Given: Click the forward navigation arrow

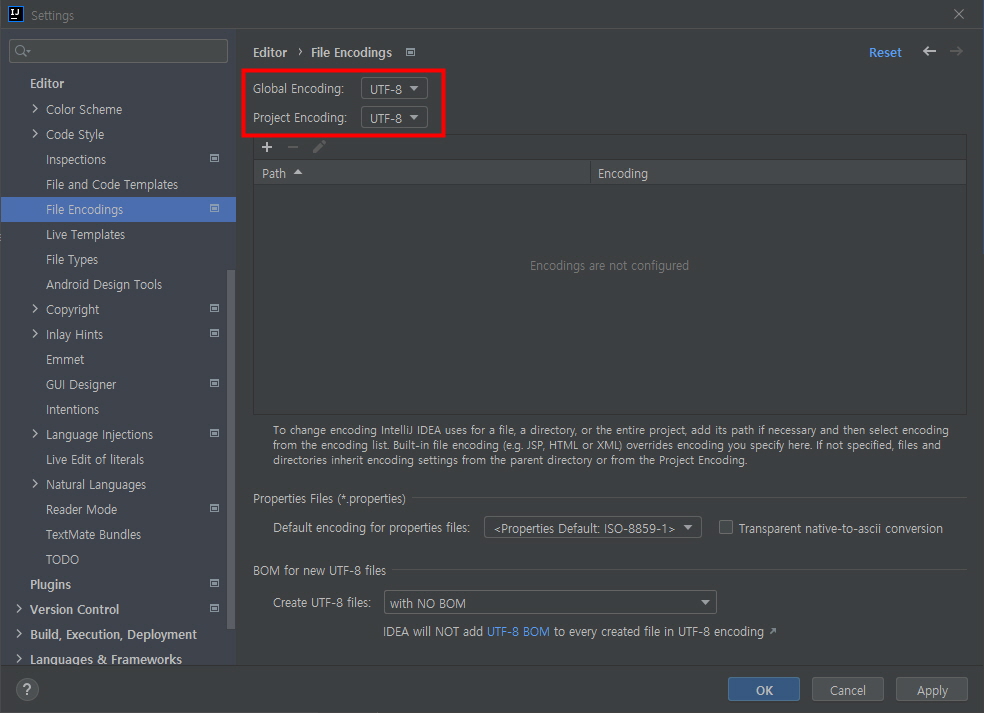Looking at the screenshot, I should (x=956, y=51).
